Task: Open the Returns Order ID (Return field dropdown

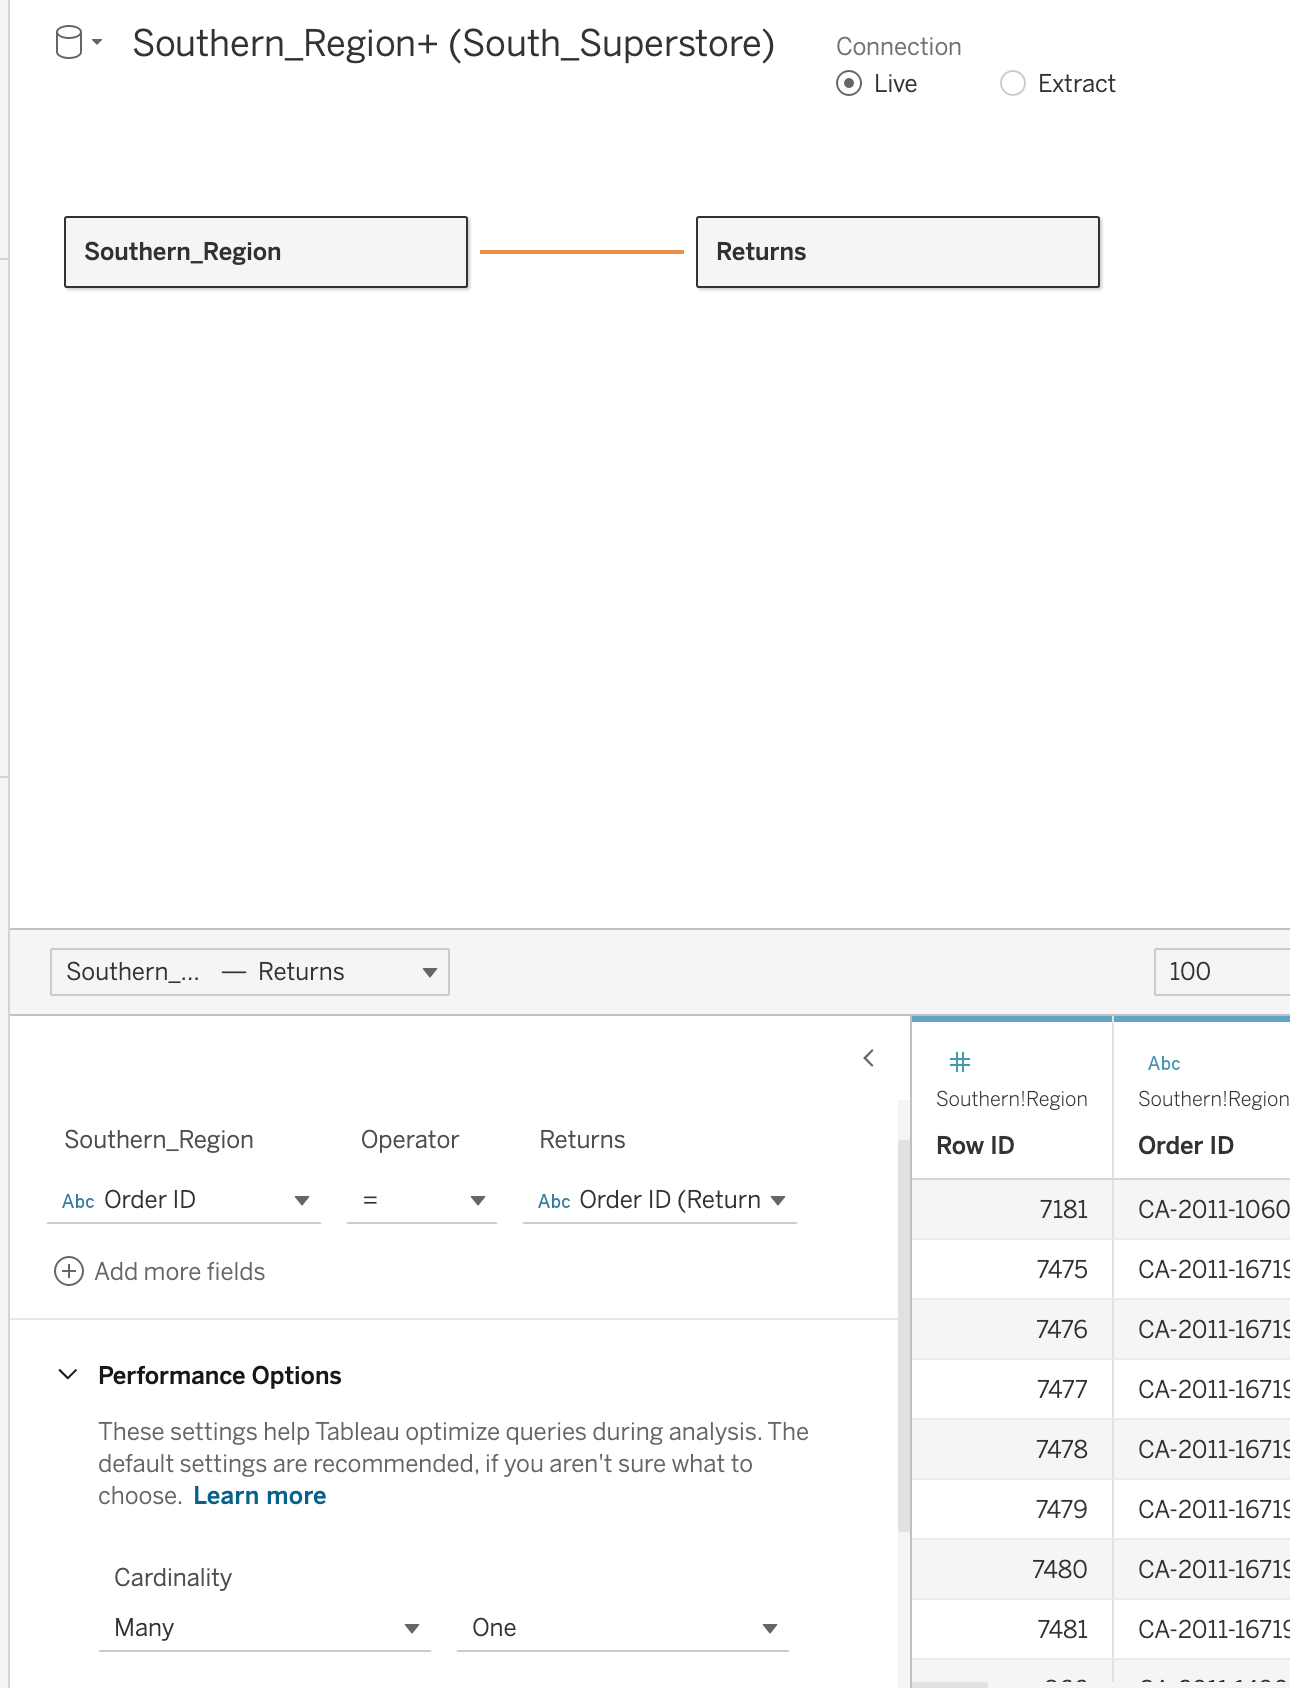Action: click(x=660, y=1200)
